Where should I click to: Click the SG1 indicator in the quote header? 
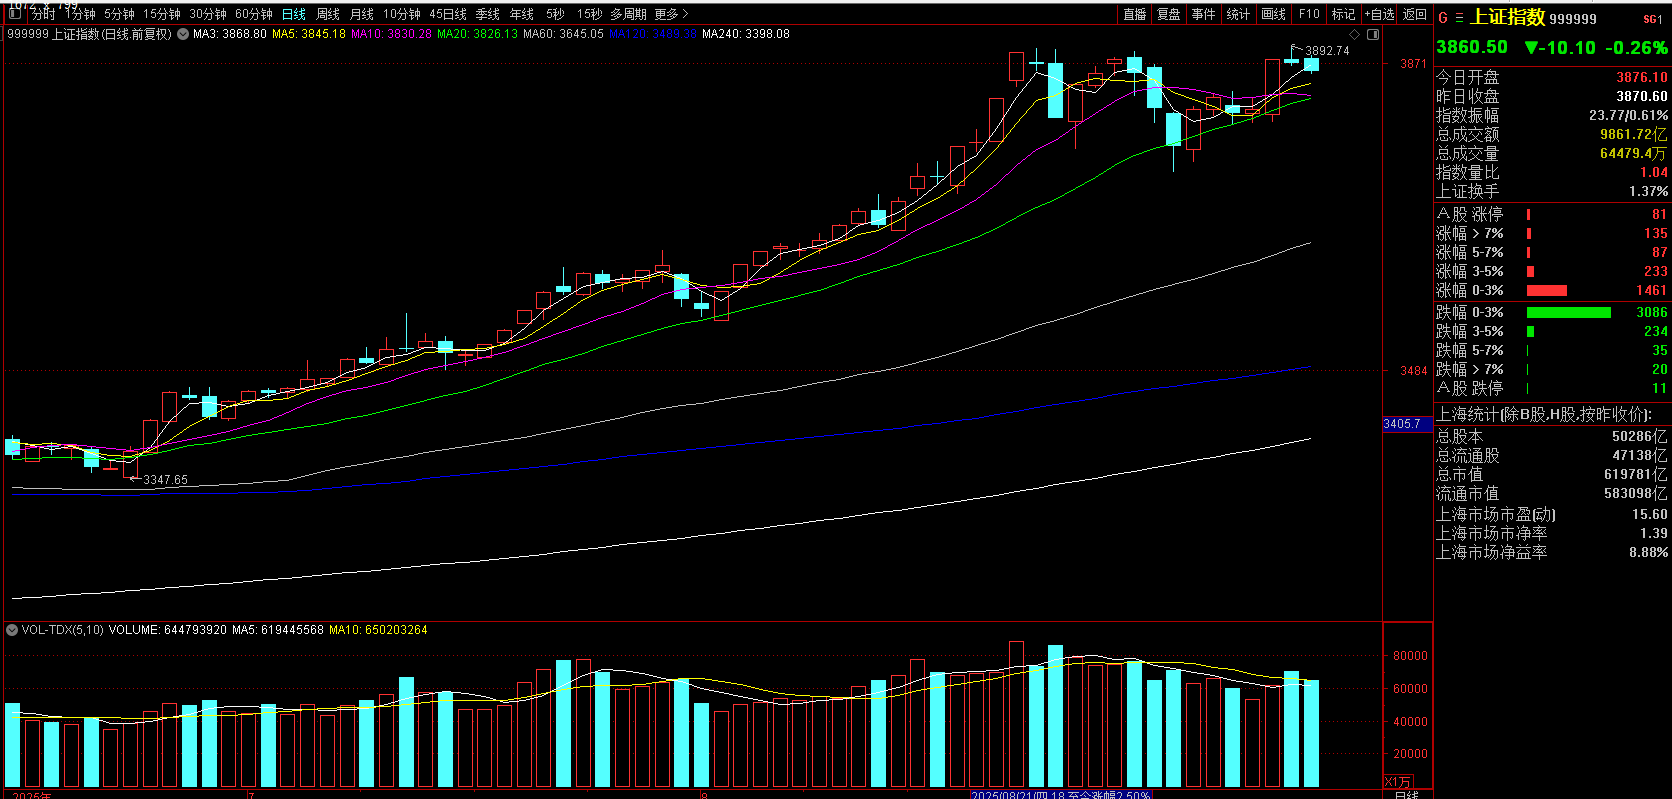(x=1652, y=19)
